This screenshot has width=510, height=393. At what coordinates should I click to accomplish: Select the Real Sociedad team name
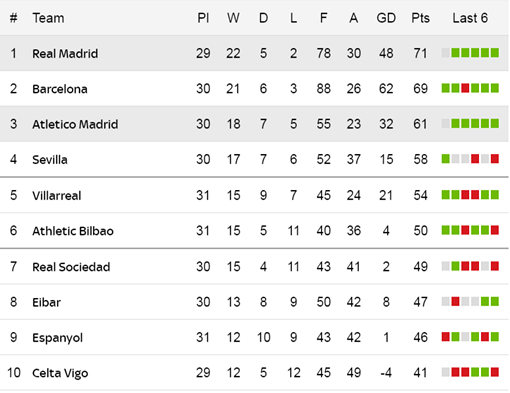tap(71, 267)
